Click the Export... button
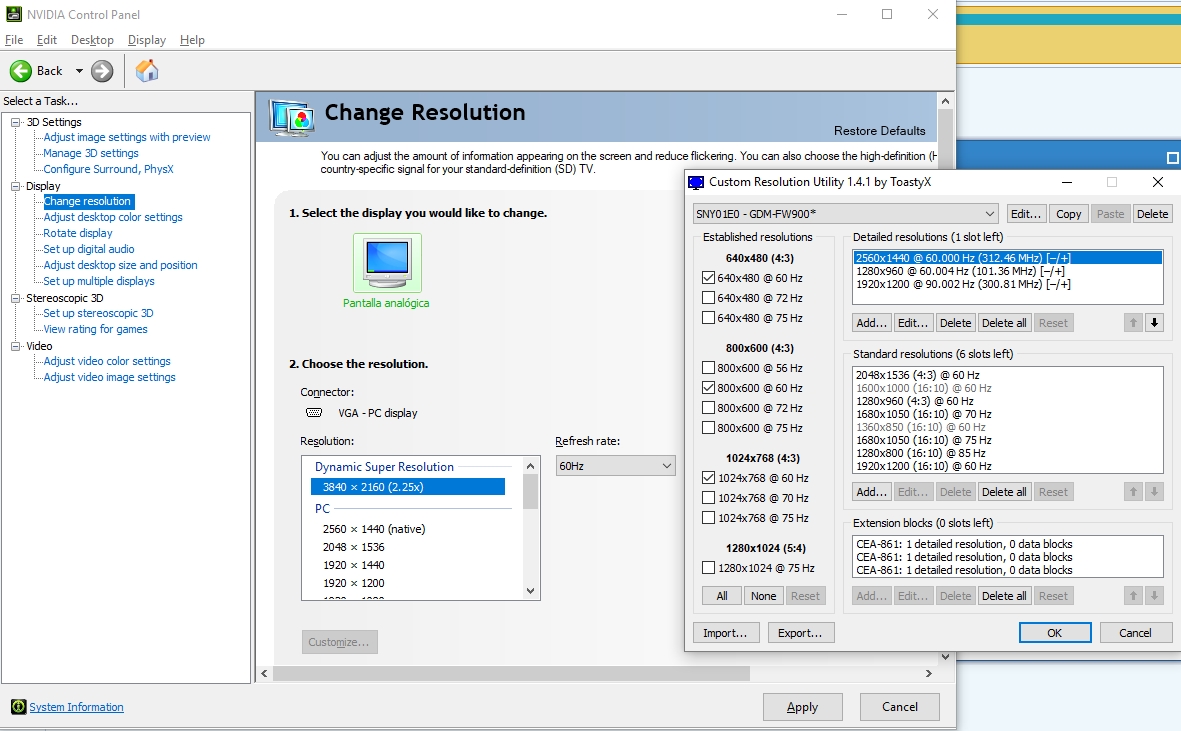1181x731 pixels. (x=799, y=633)
